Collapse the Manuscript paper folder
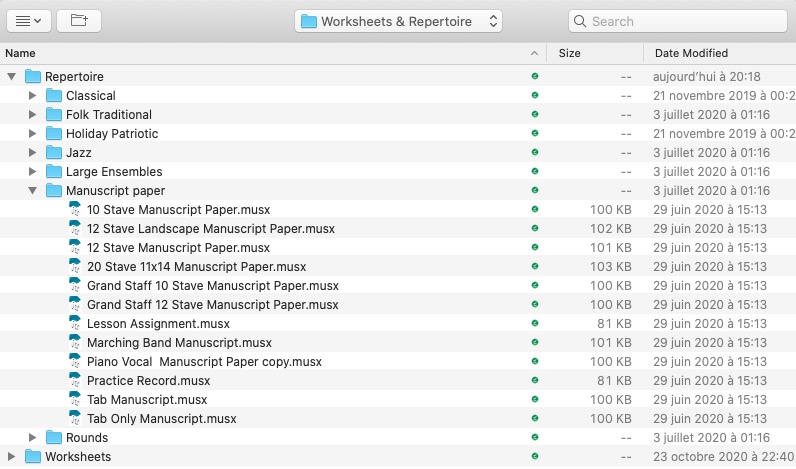 click(33, 191)
